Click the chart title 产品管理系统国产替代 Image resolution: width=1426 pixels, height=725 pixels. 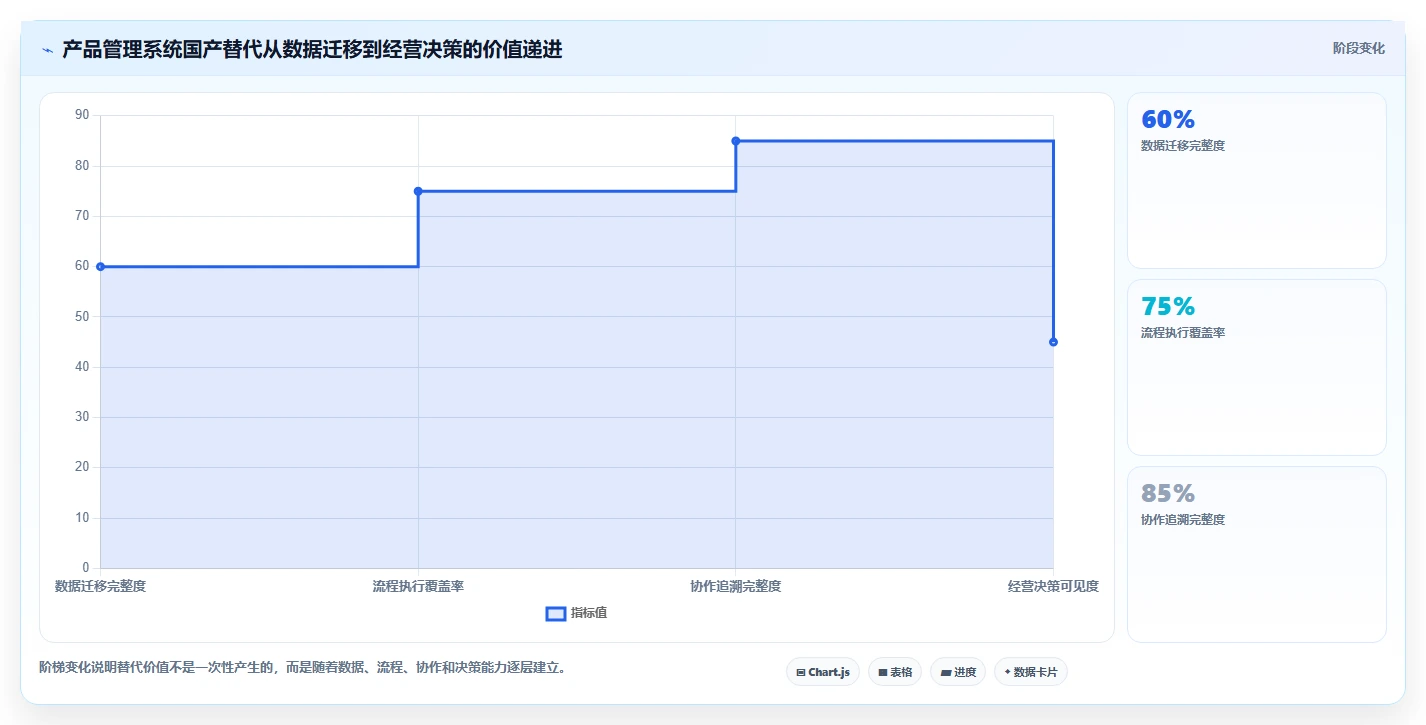click(x=312, y=49)
